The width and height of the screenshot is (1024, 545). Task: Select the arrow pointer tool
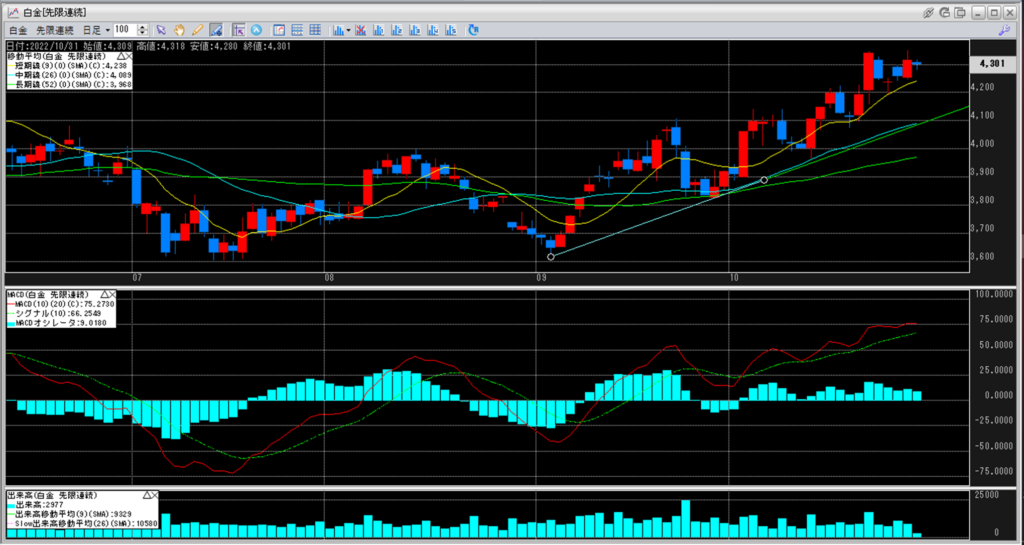pyautogui.click(x=161, y=31)
